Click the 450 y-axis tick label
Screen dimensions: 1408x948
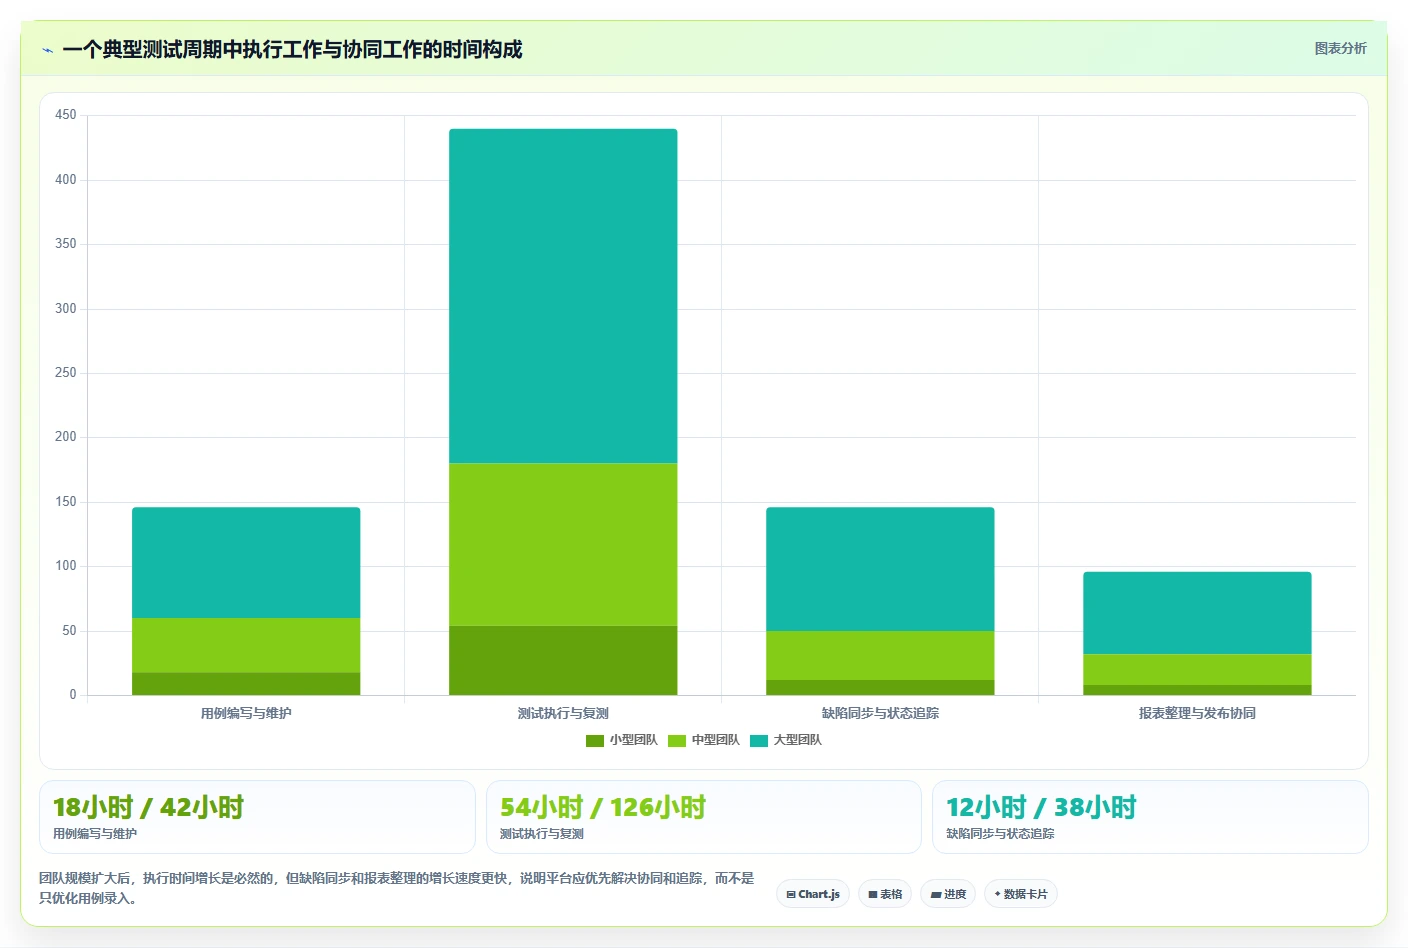pos(66,115)
